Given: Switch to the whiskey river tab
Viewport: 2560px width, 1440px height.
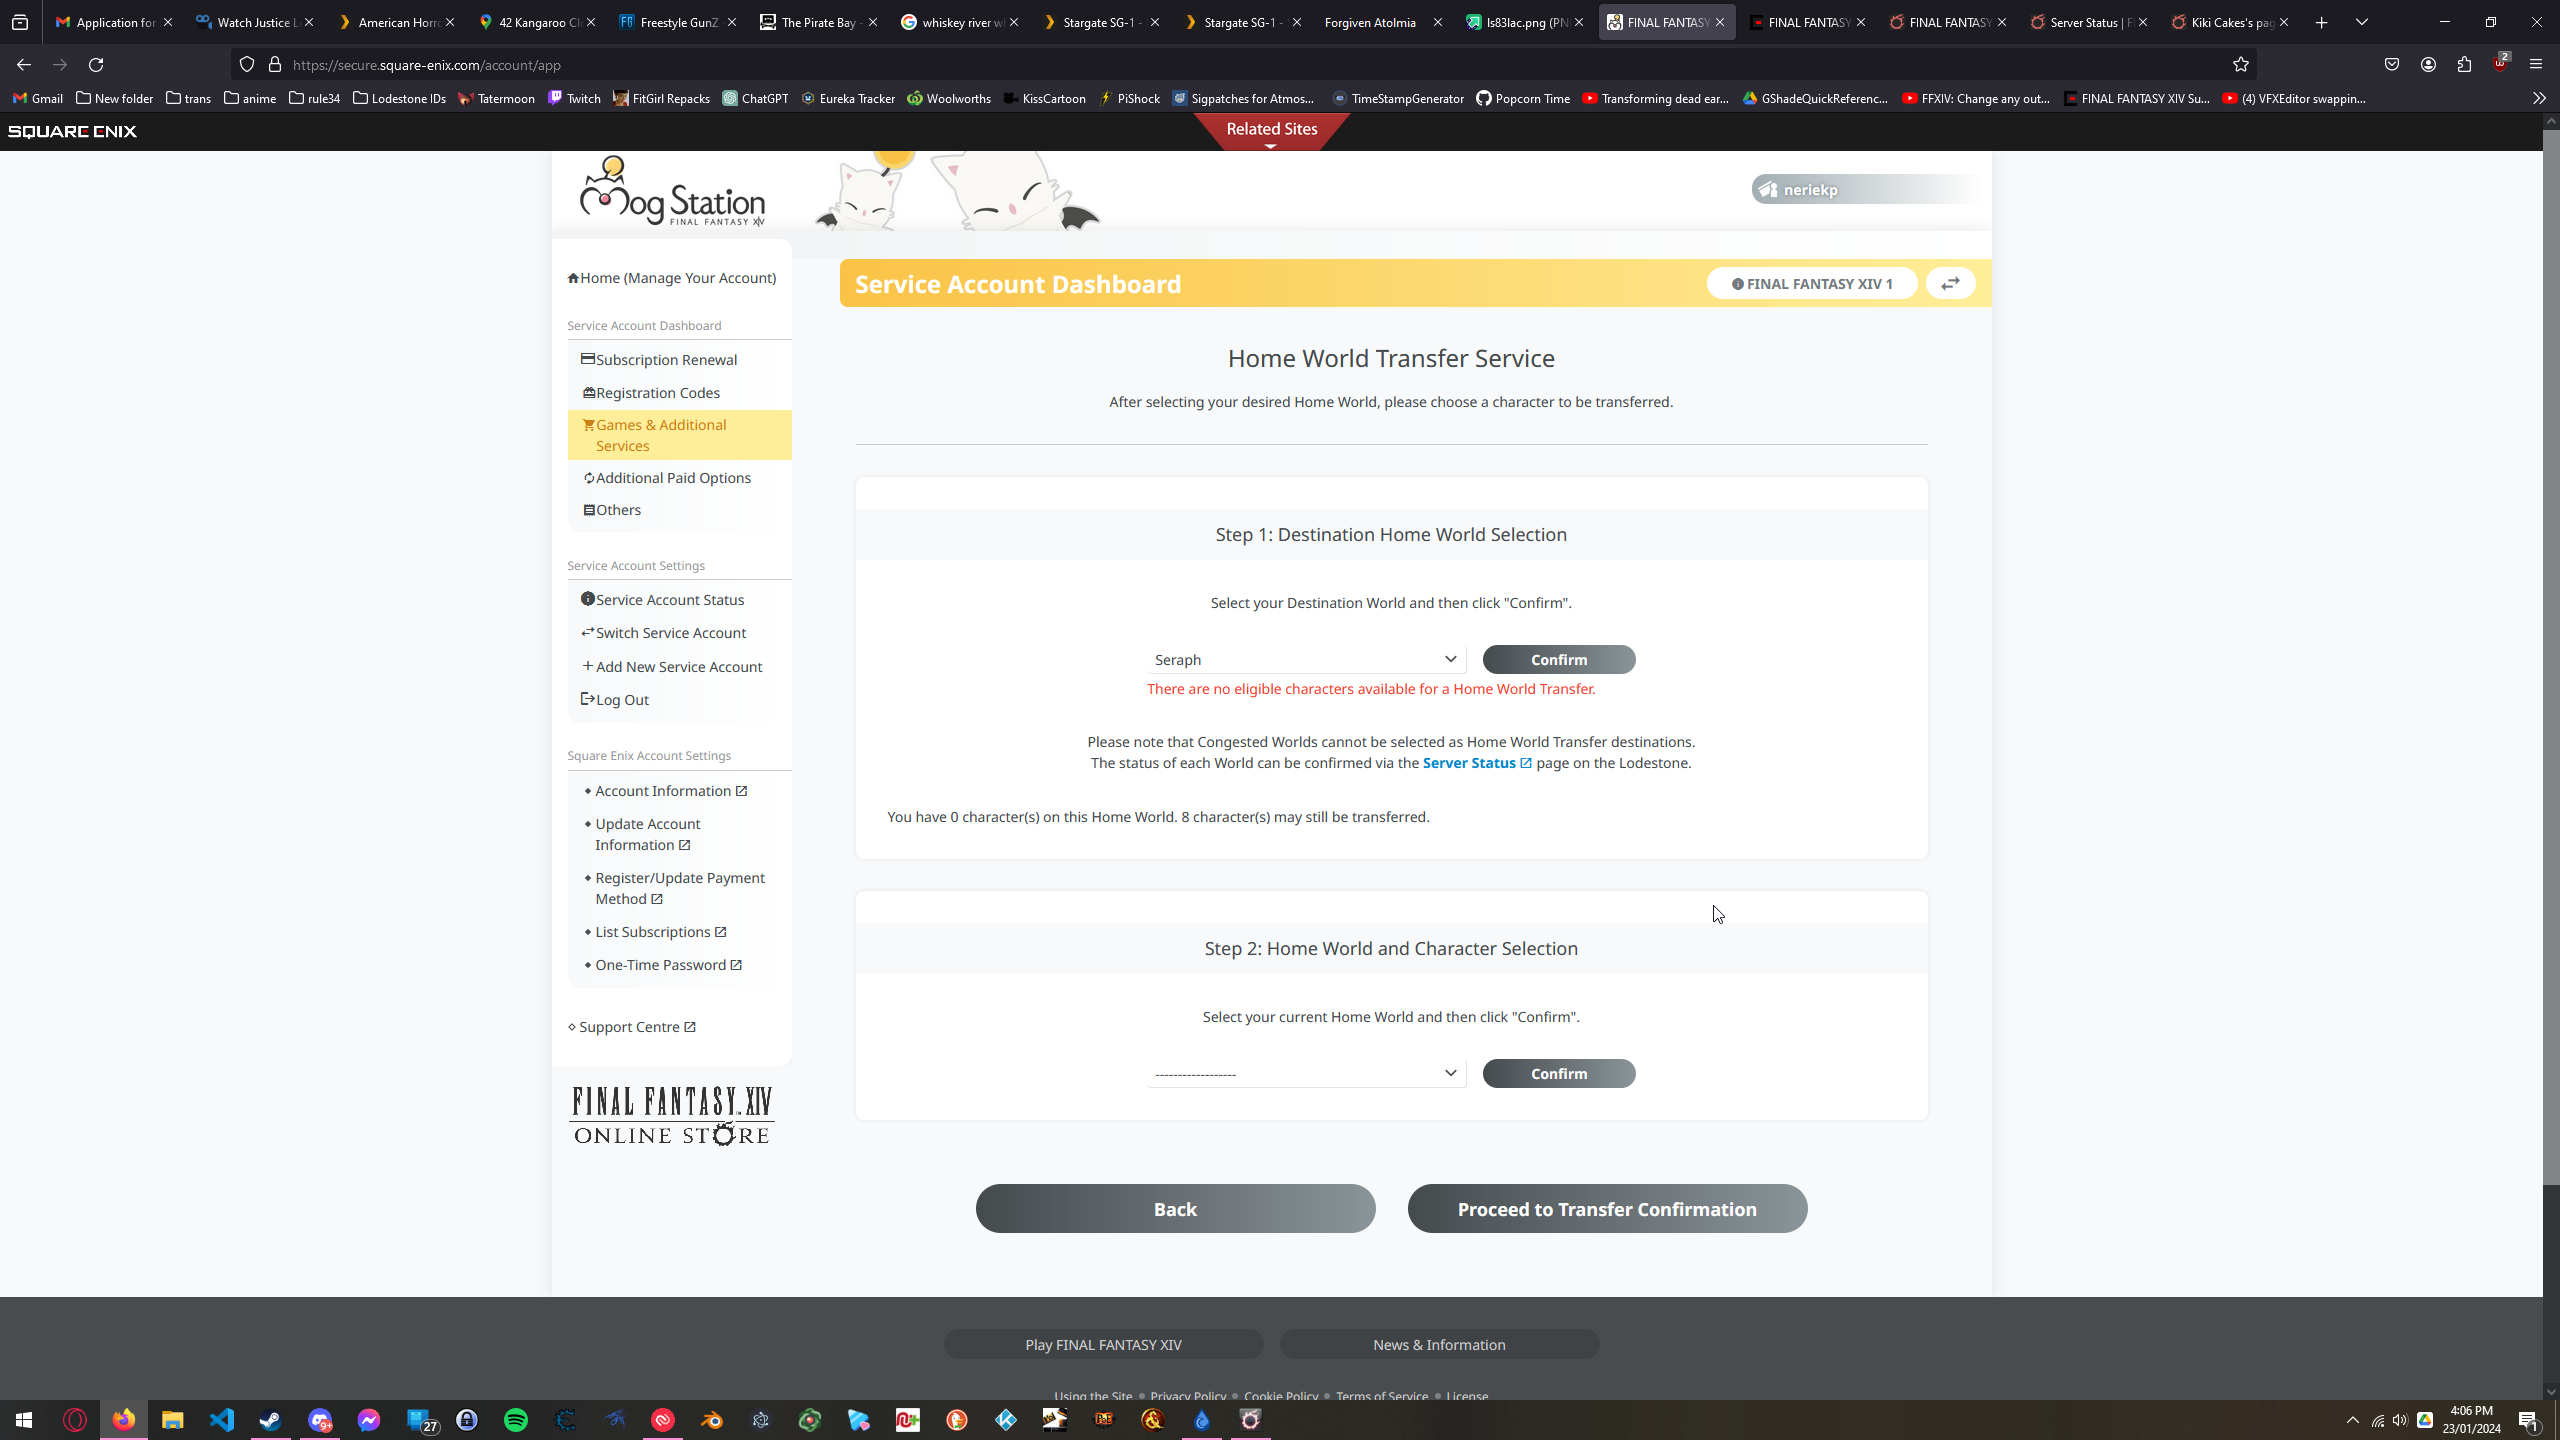Looking at the screenshot, I should (958, 22).
